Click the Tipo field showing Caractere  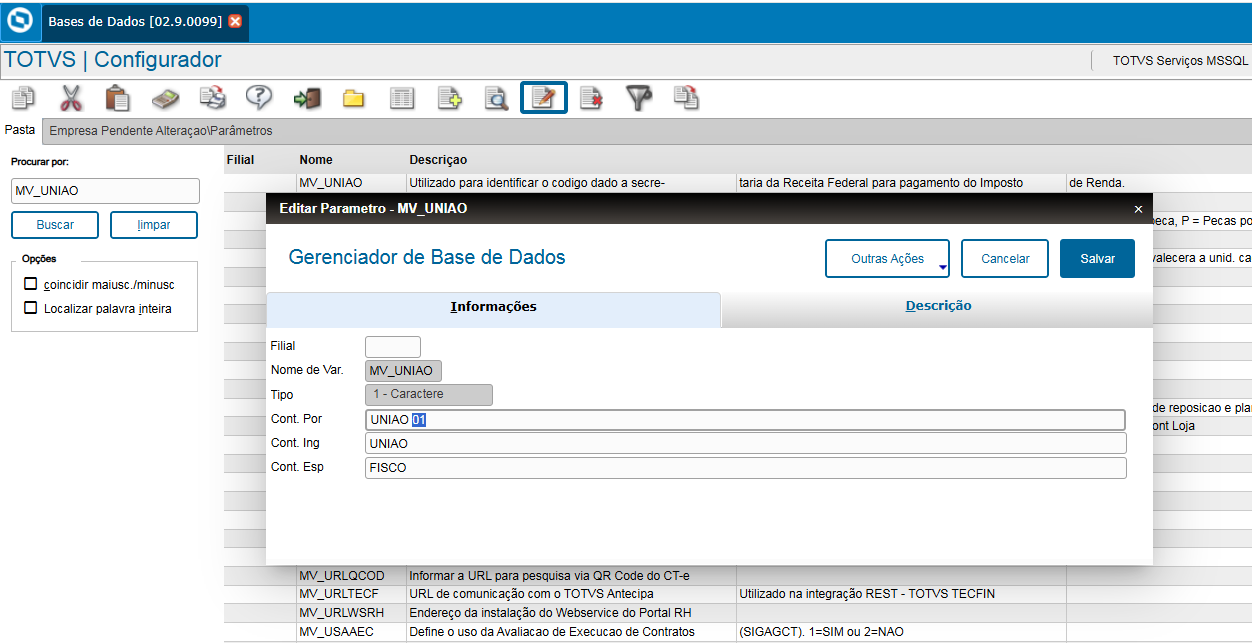pos(429,395)
